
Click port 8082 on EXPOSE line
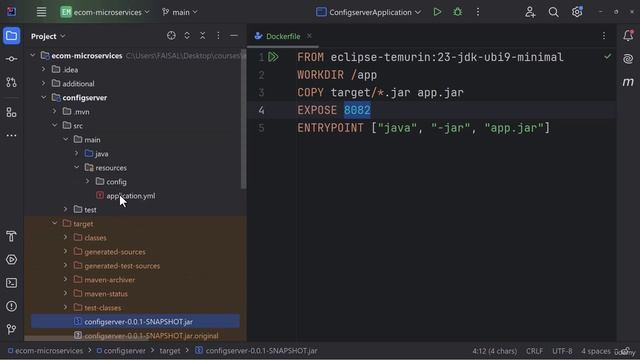357,110
